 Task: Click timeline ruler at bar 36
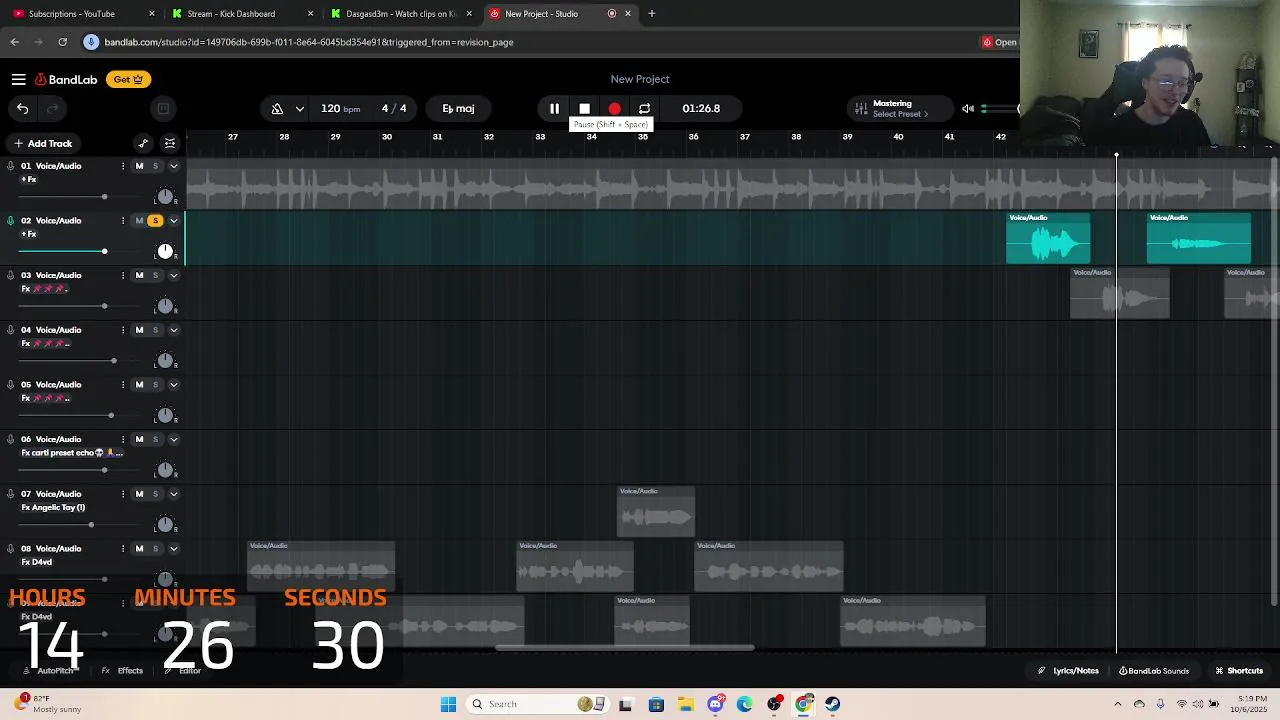693,137
